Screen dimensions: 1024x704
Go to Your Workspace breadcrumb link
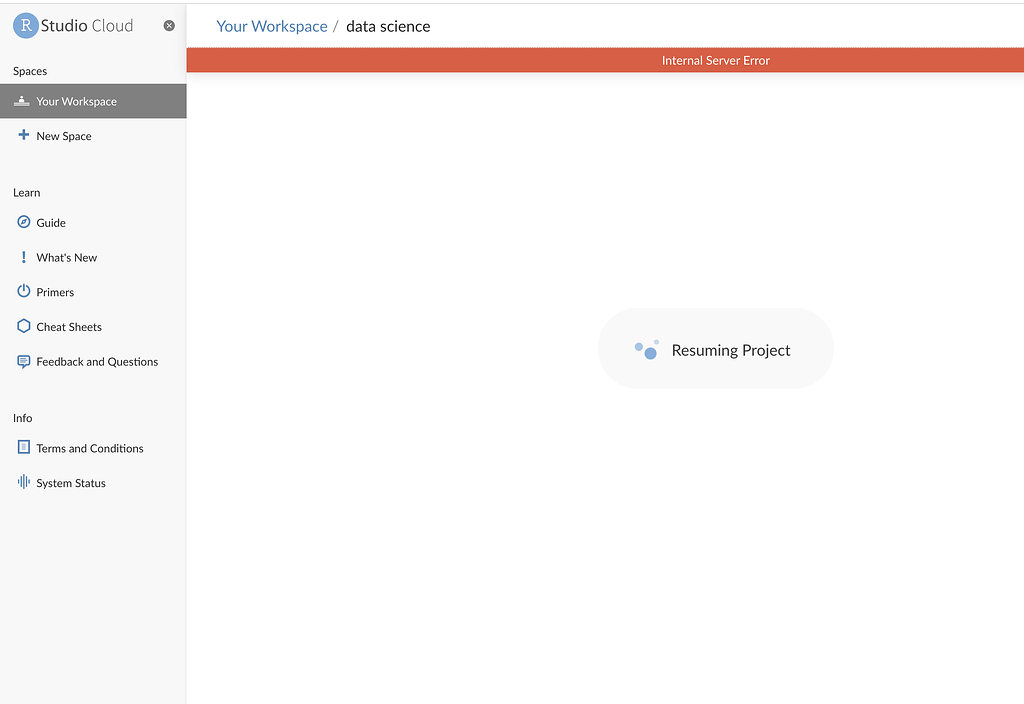click(x=272, y=26)
